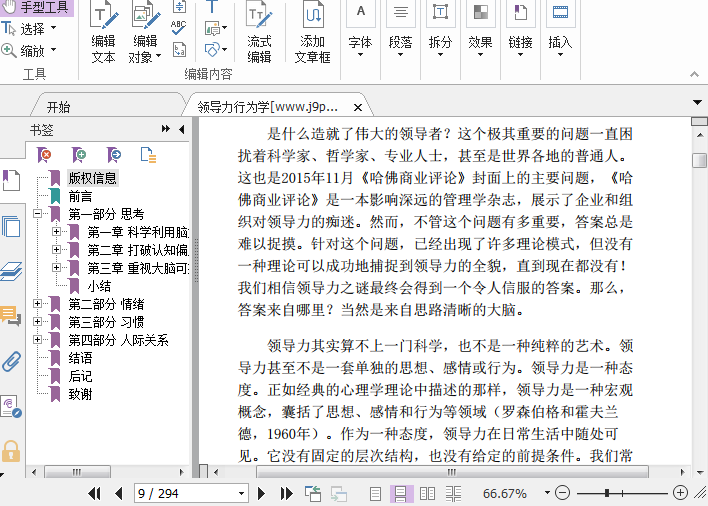This screenshot has width=708, height=506.
Task: Click the 编辑对象 edit object tool
Action: tap(145, 33)
